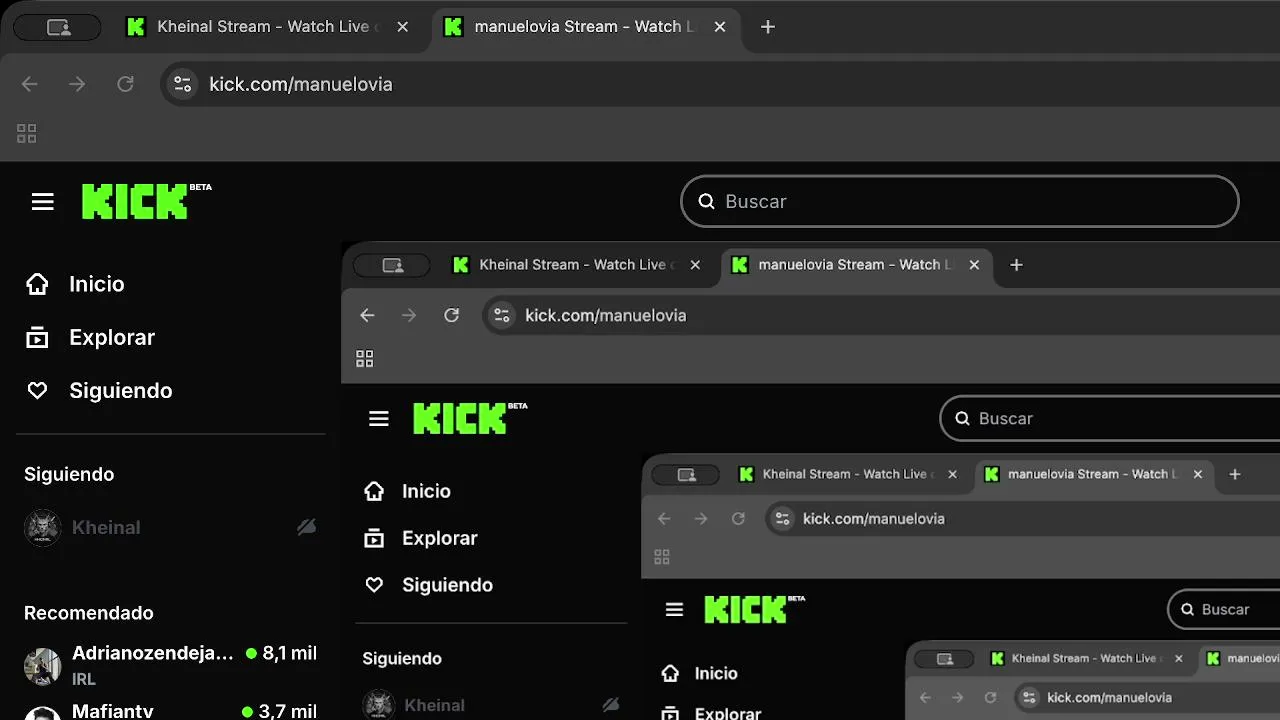This screenshot has width=1280, height=720.
Task: Open Kheinal channel in second-level following list
Action: 491,705
